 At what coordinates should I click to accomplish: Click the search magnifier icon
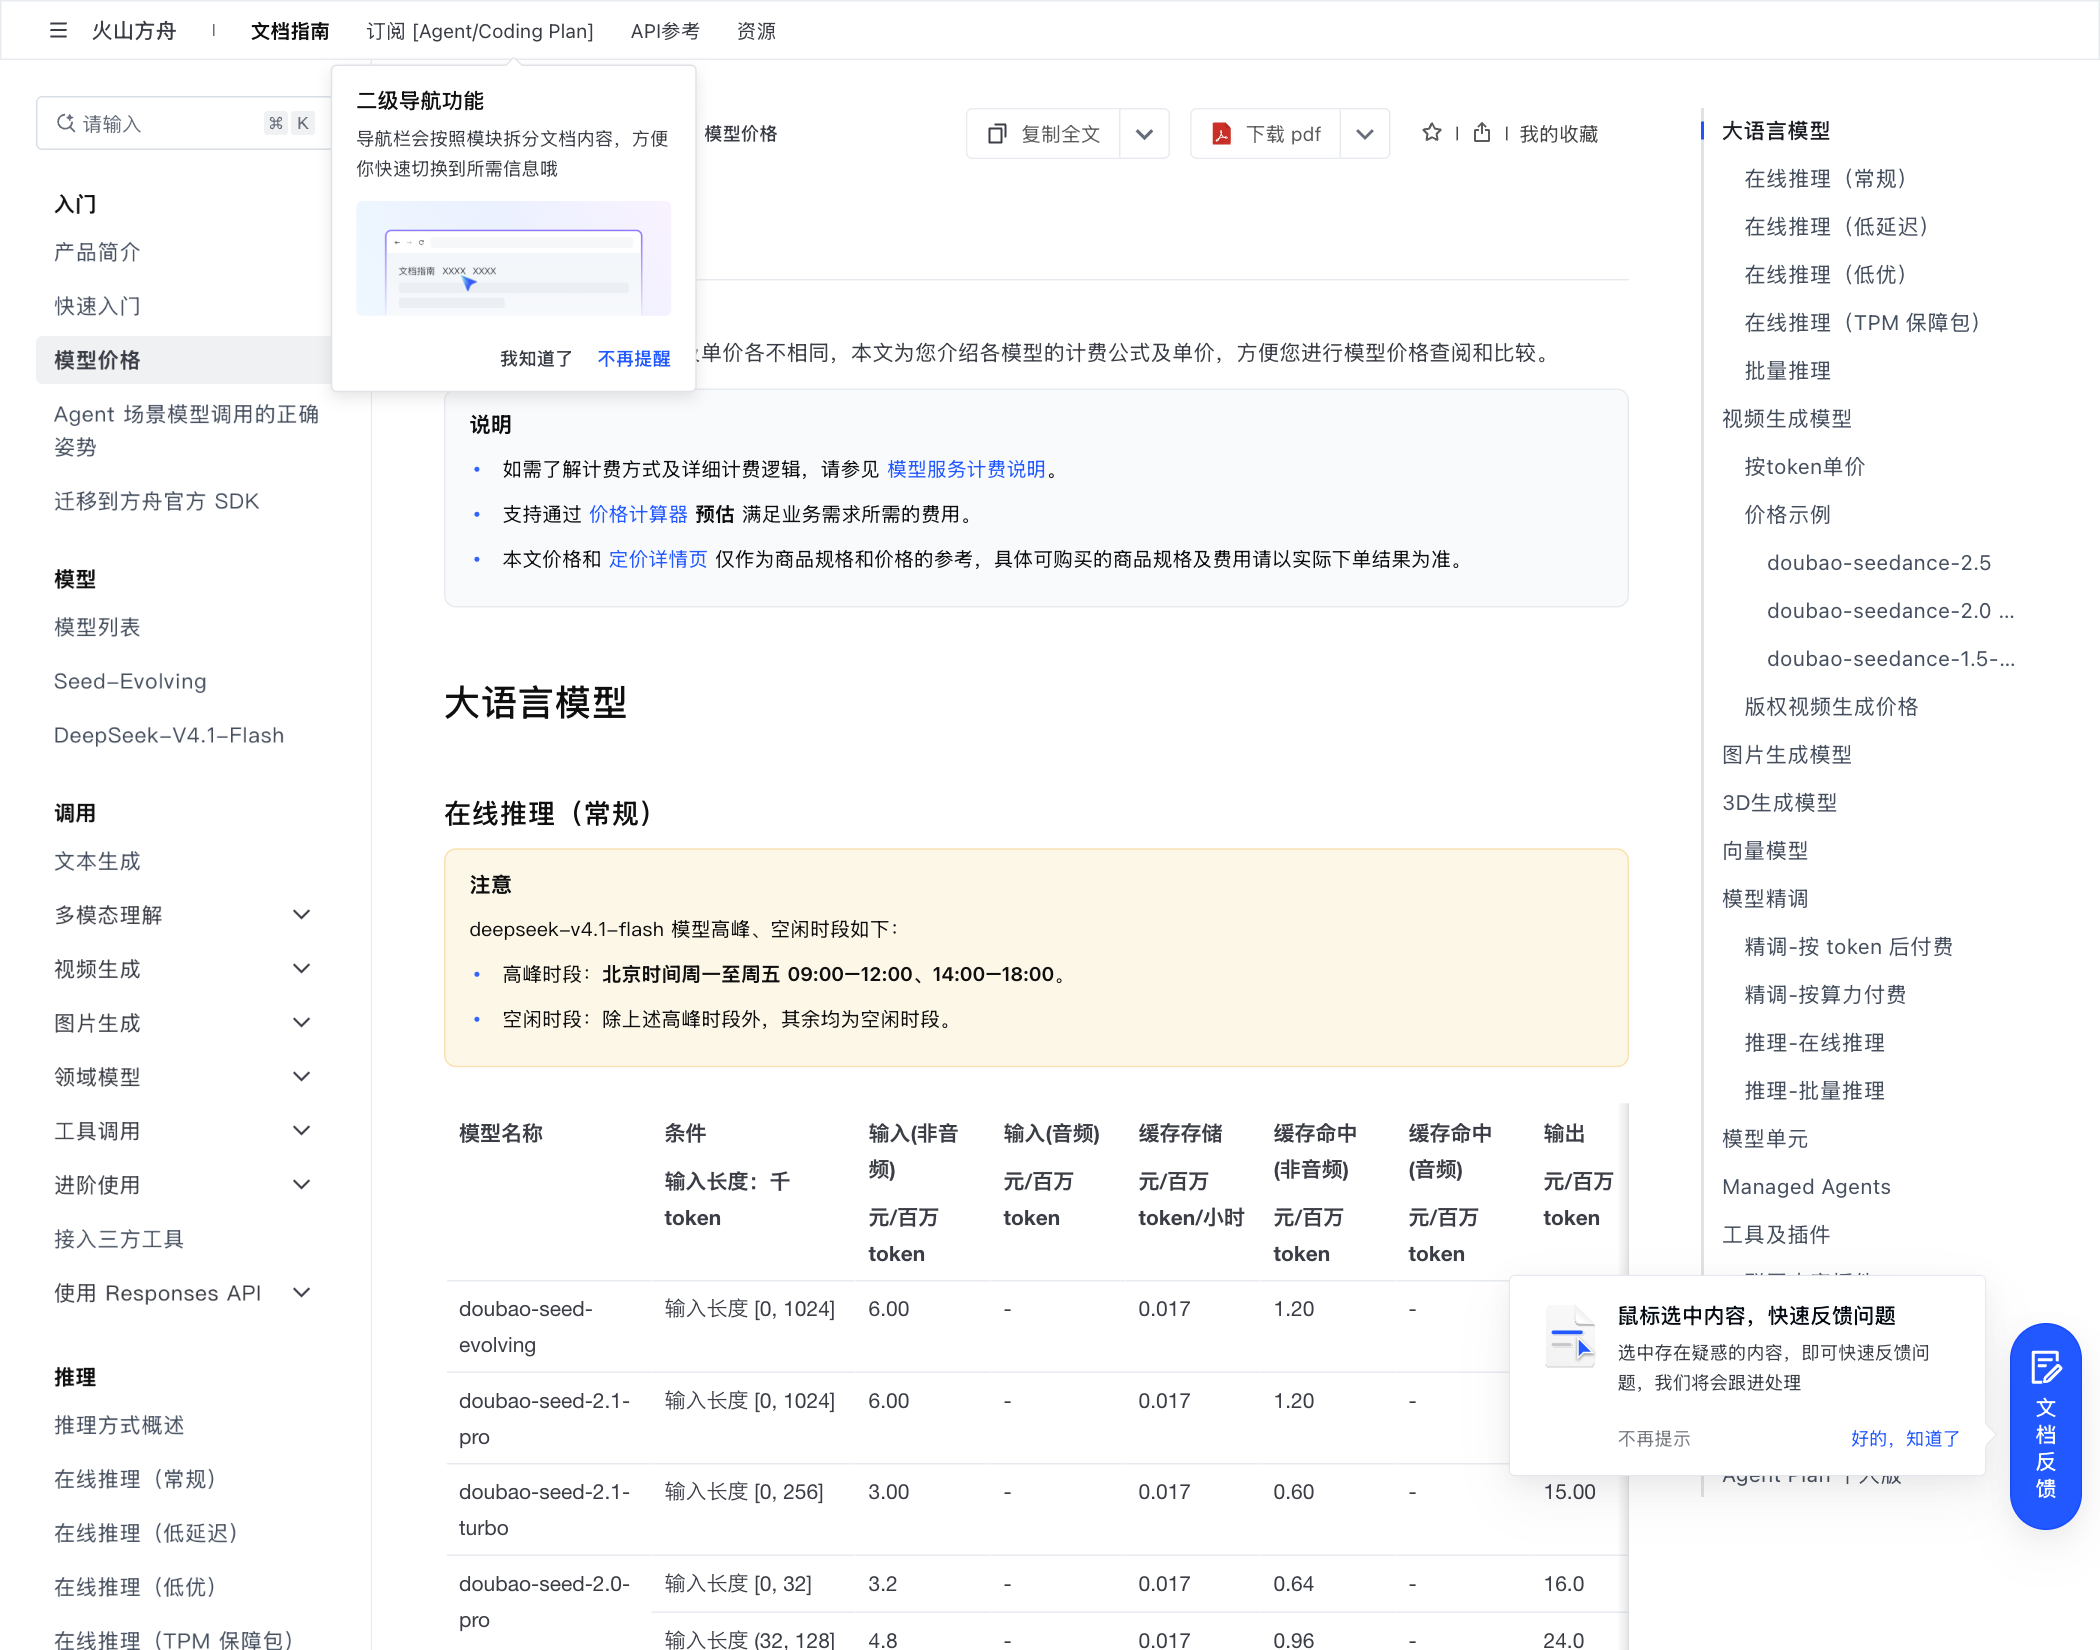(x=66, y=123)
